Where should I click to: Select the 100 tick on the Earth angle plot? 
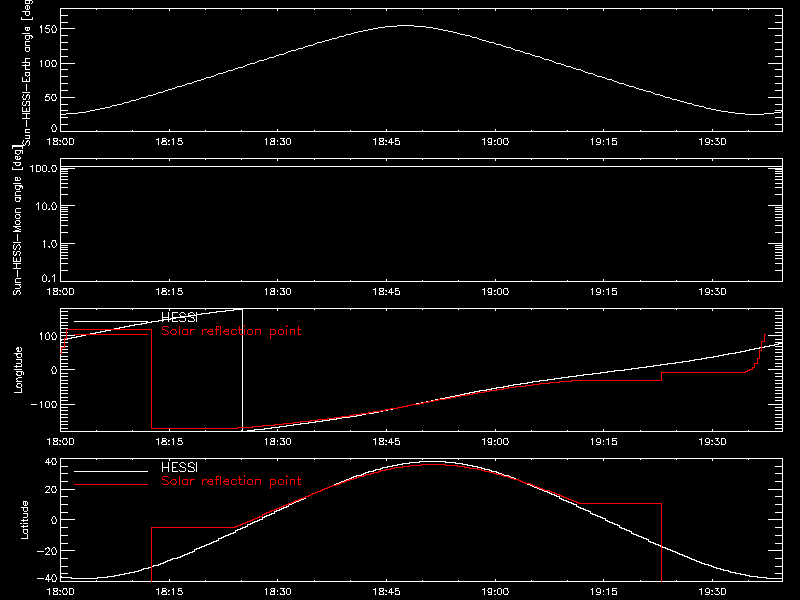48,63
